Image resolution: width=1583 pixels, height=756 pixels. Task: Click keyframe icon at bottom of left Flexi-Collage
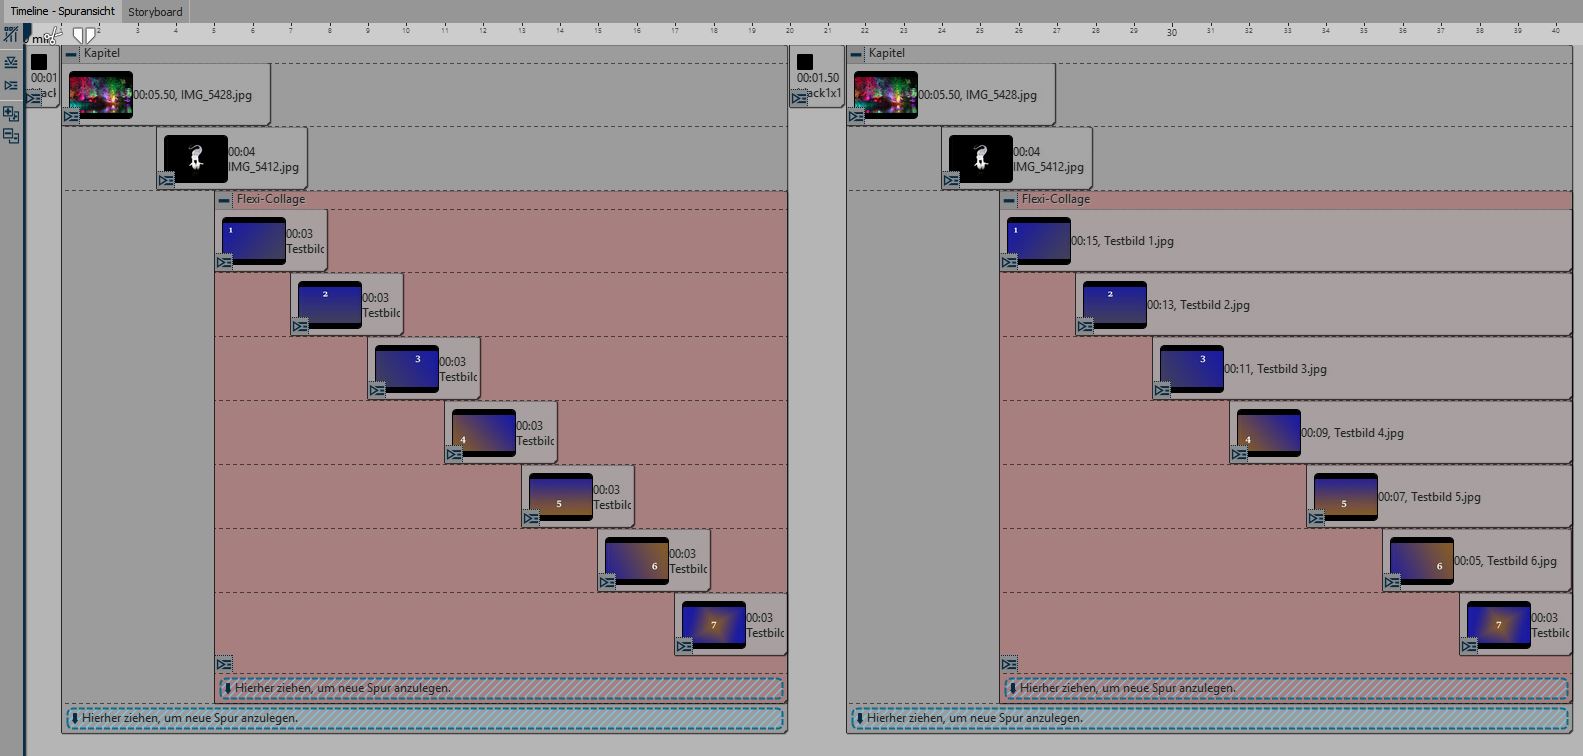pos(224,665)
